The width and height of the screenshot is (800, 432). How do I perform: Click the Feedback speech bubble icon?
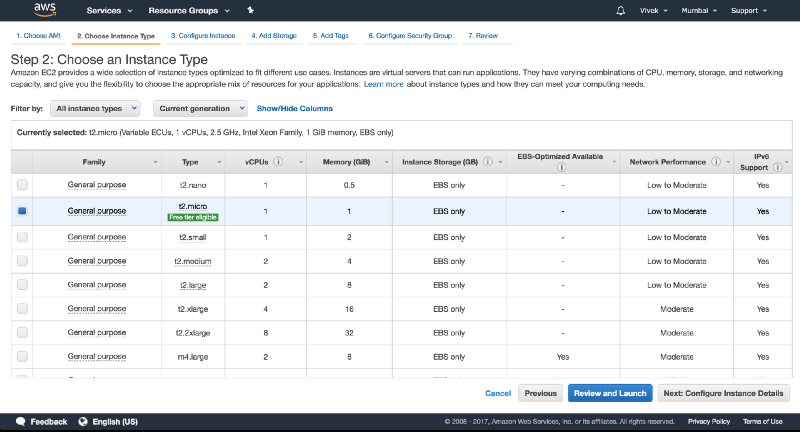point(20,421)
